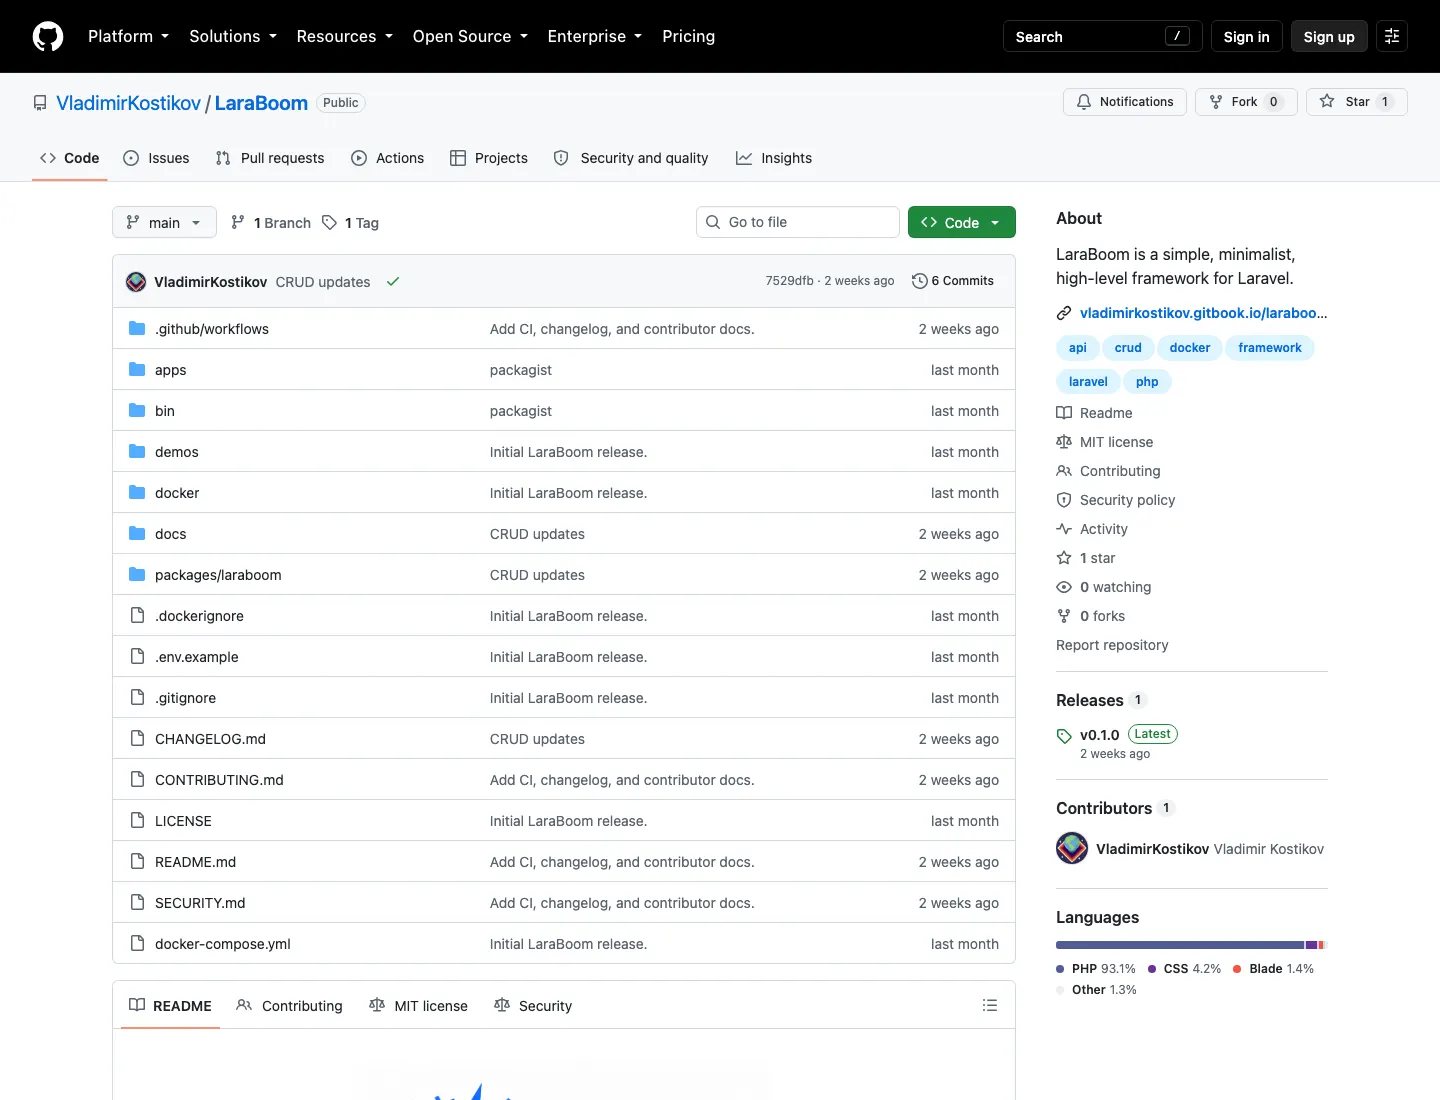Expand the Solutions menu
The image size is (1440, 1100).
point(233,36)
